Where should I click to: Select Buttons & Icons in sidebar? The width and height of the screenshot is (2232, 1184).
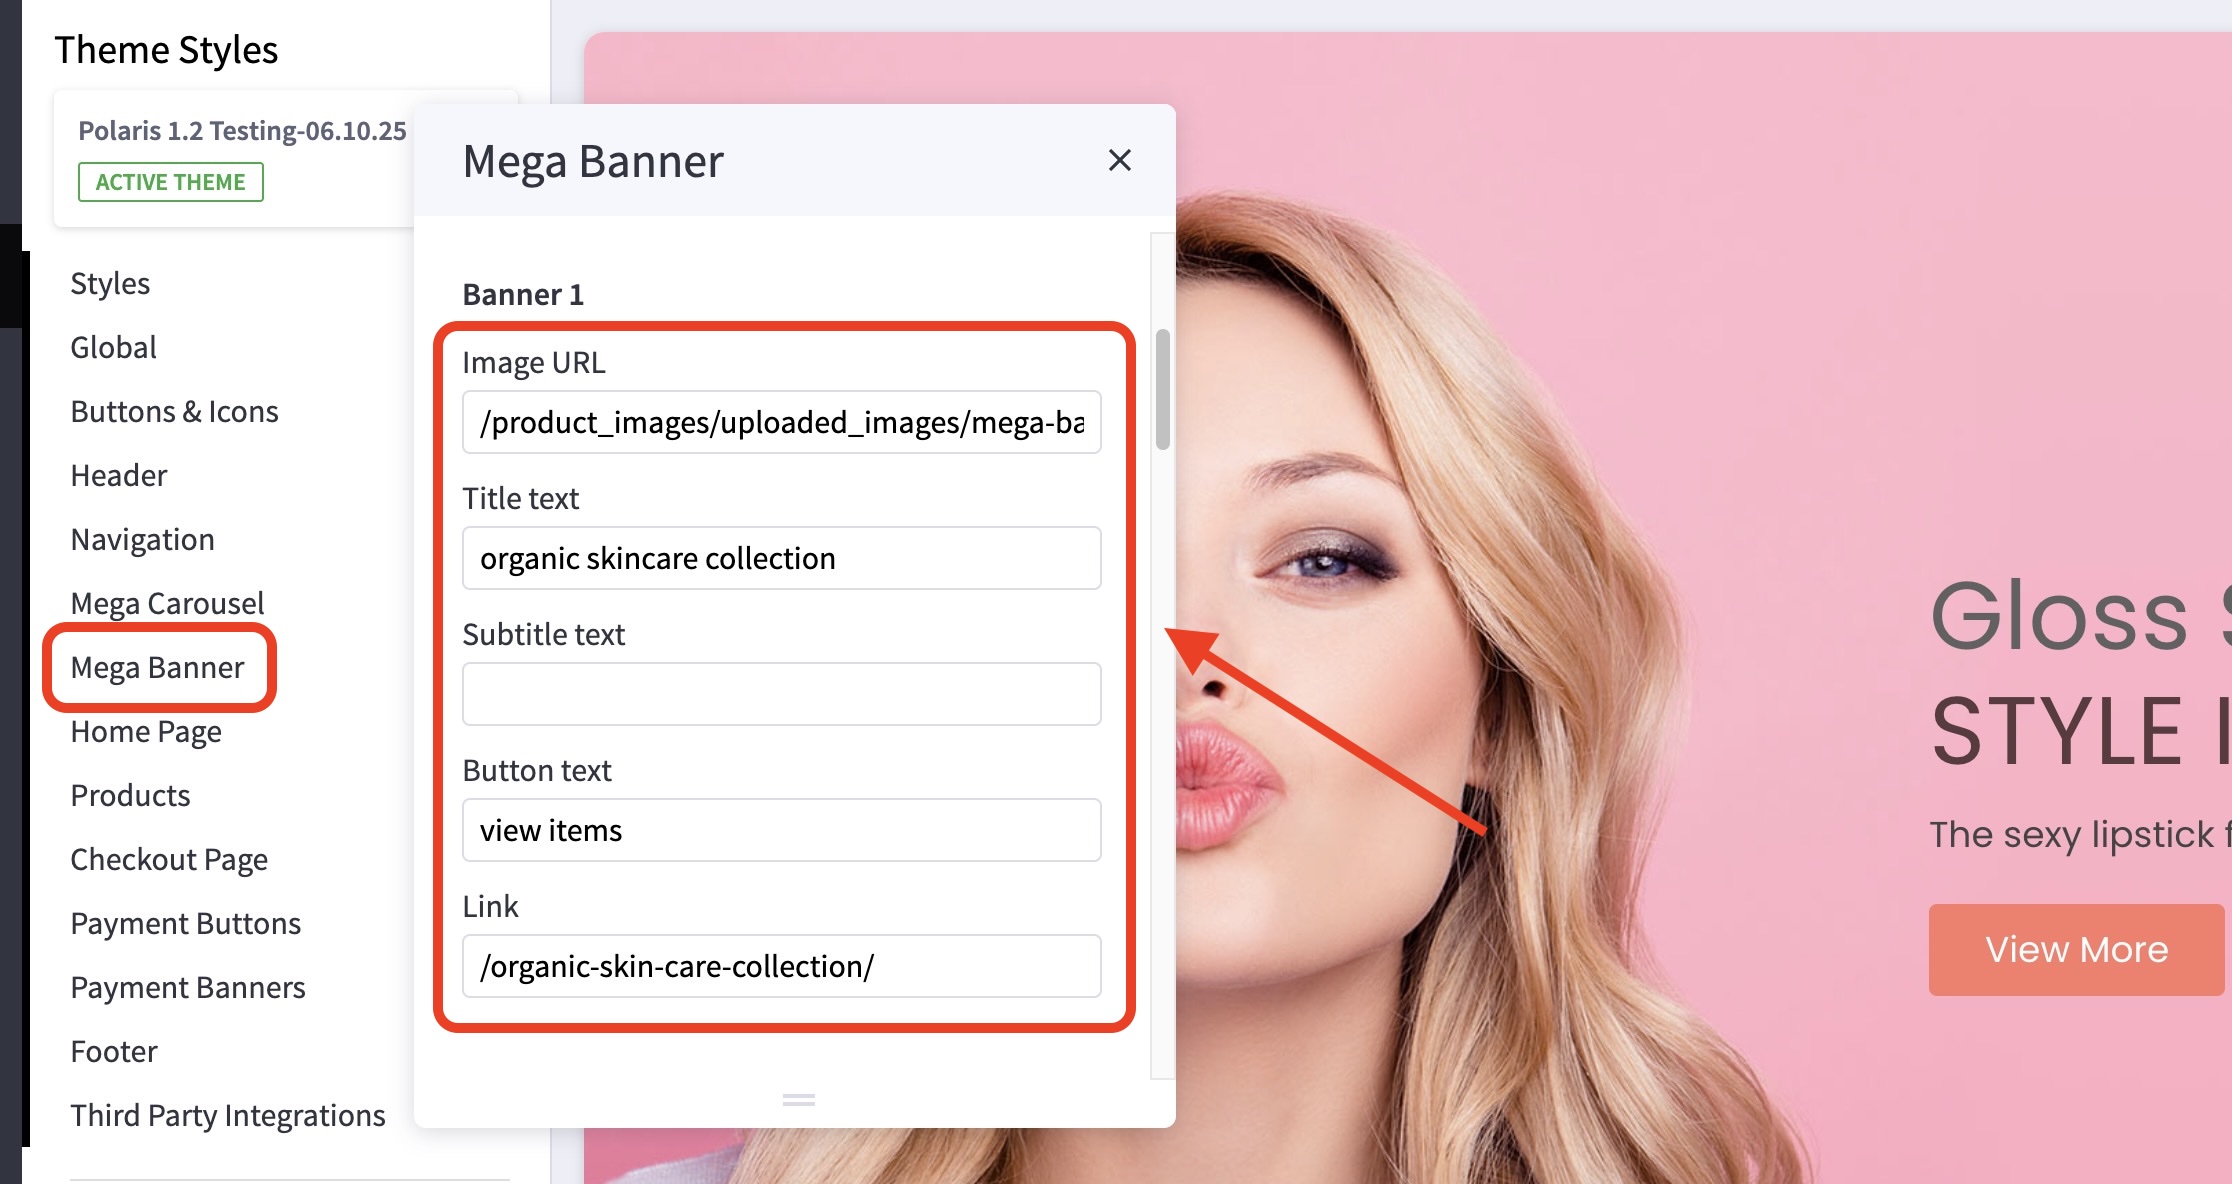pyautogui.click(x=174, y=412)
